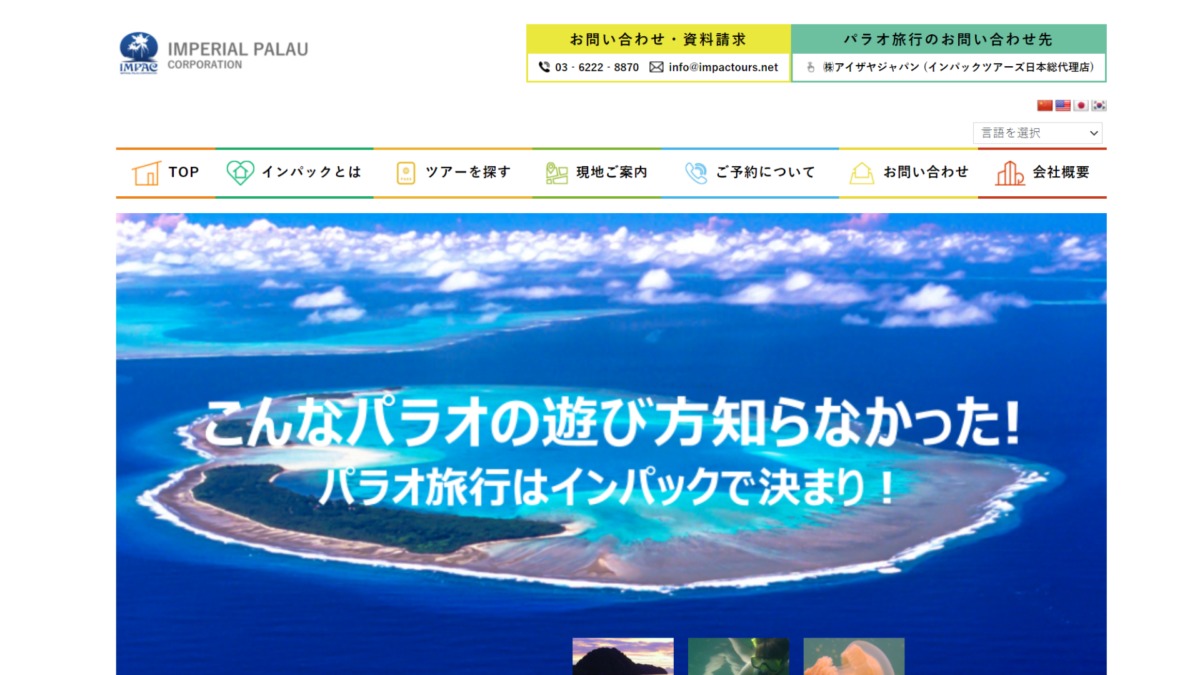1200x675 pixels.
Task: Click the お問い合わせ・資料請求 yellow header
Action: click(658, 39)
